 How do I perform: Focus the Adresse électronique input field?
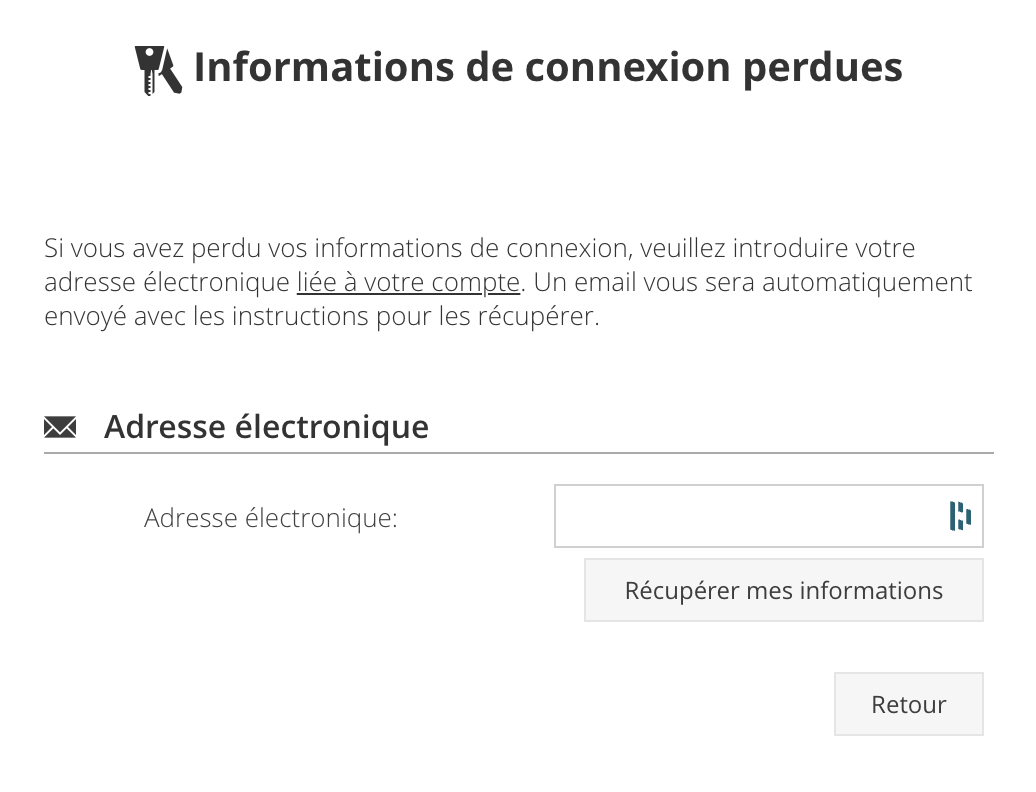click(768, 516)
